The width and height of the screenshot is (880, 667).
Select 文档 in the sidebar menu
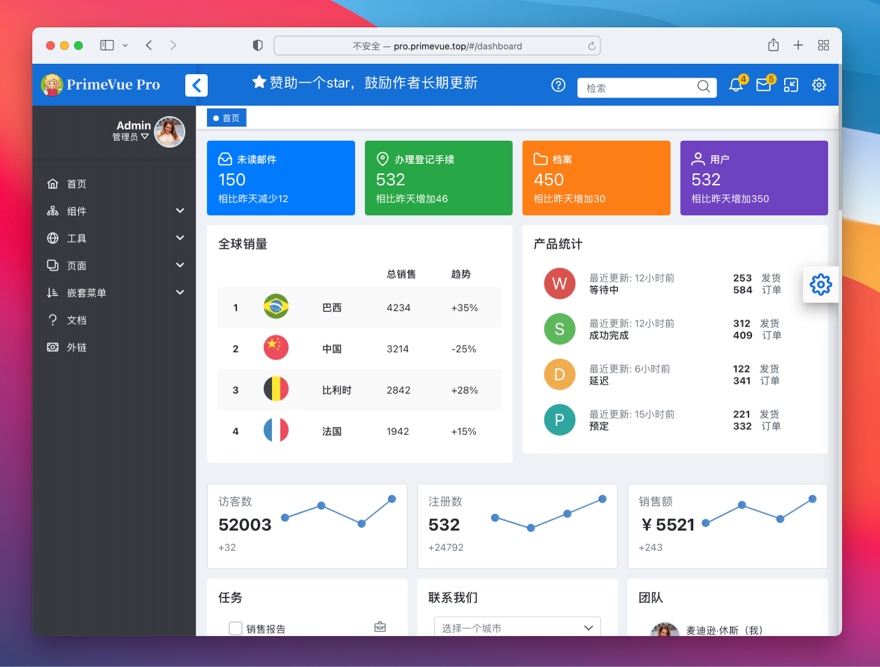(x=77, y=320)
